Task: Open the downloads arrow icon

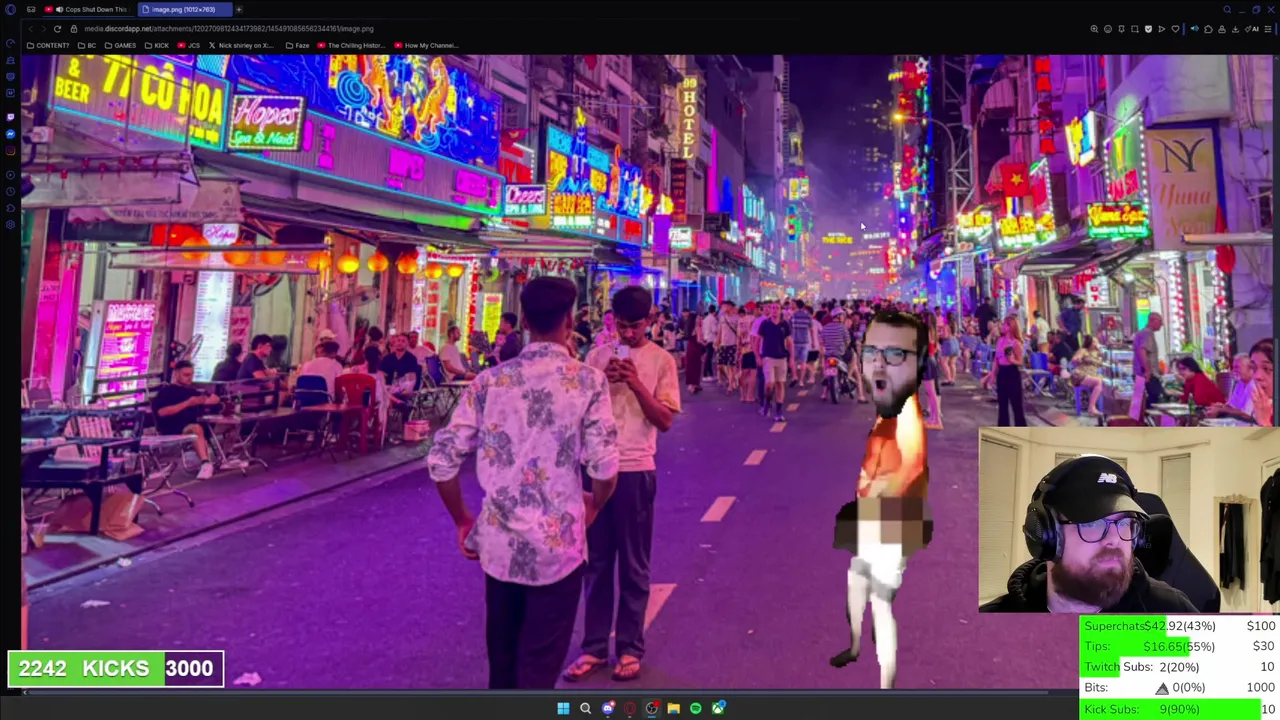Action: (x=1235, y=29)
